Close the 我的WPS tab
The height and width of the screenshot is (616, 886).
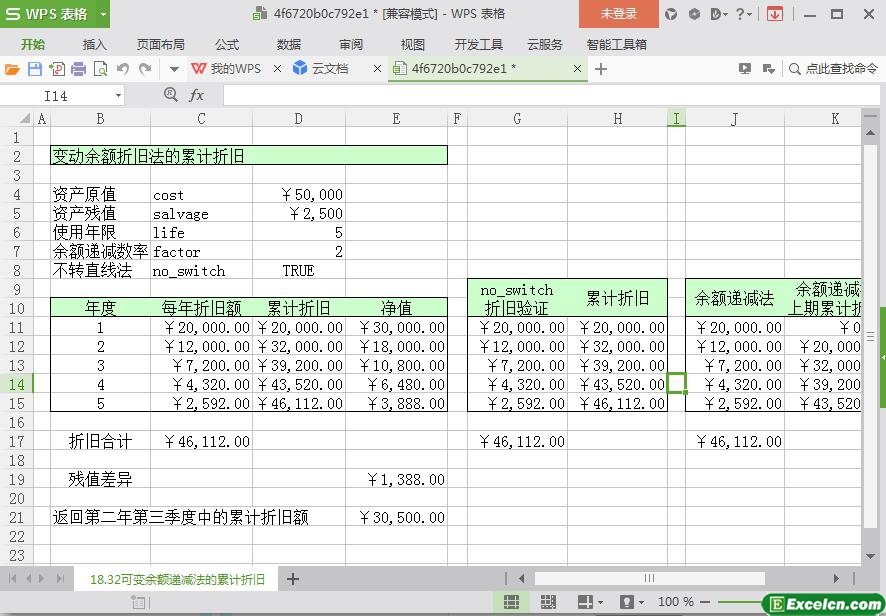point(277,69)
